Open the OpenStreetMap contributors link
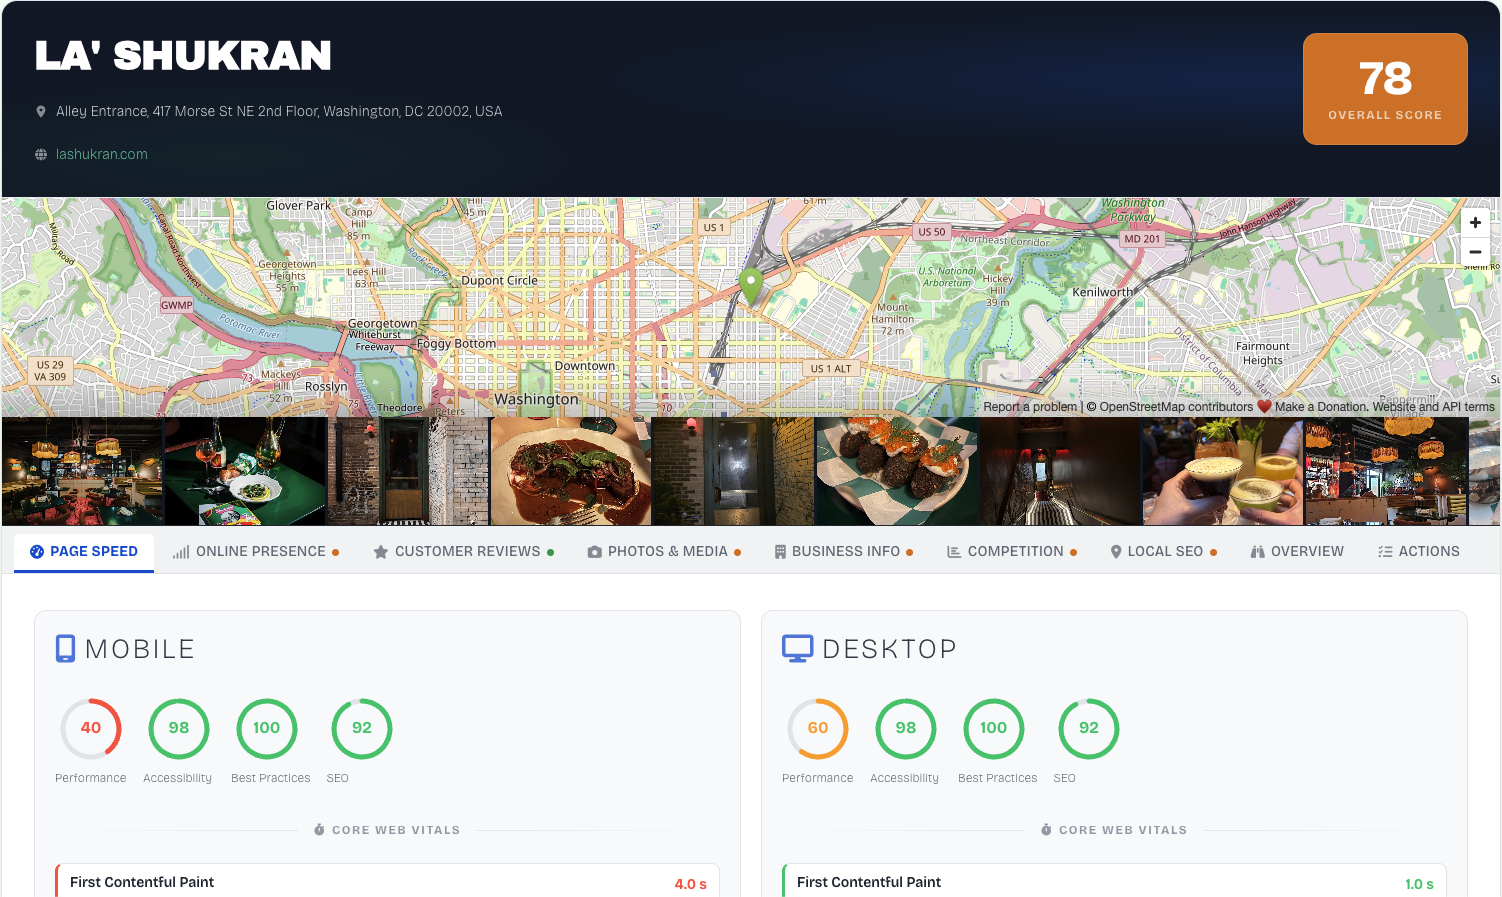This screenshot has width=1502, height=897. tap(1176, 407)
